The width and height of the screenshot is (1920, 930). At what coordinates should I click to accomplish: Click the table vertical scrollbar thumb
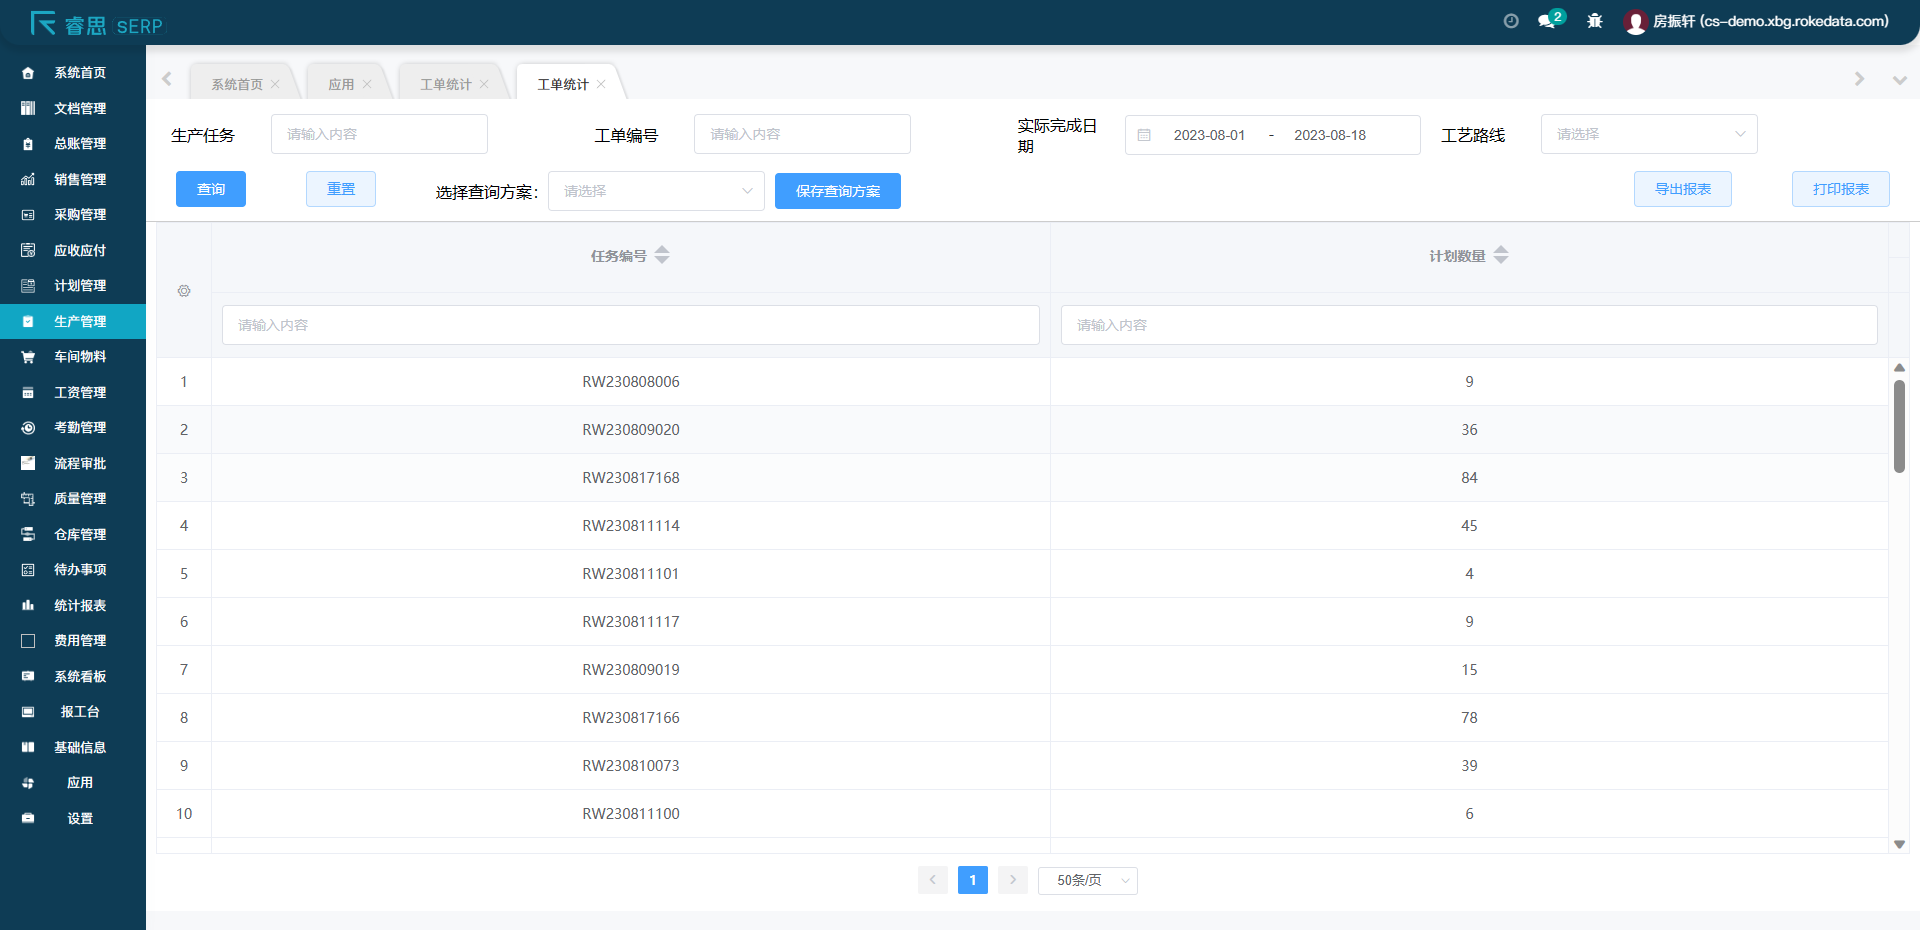click(1899, 425)
